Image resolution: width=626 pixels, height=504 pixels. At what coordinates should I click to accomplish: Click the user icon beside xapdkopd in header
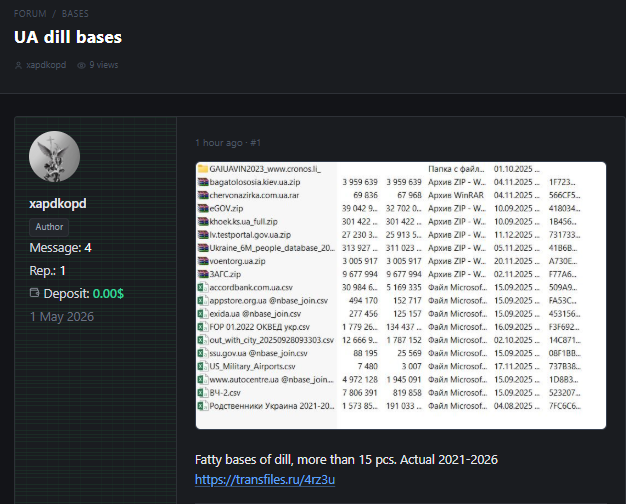click(18, 65)
